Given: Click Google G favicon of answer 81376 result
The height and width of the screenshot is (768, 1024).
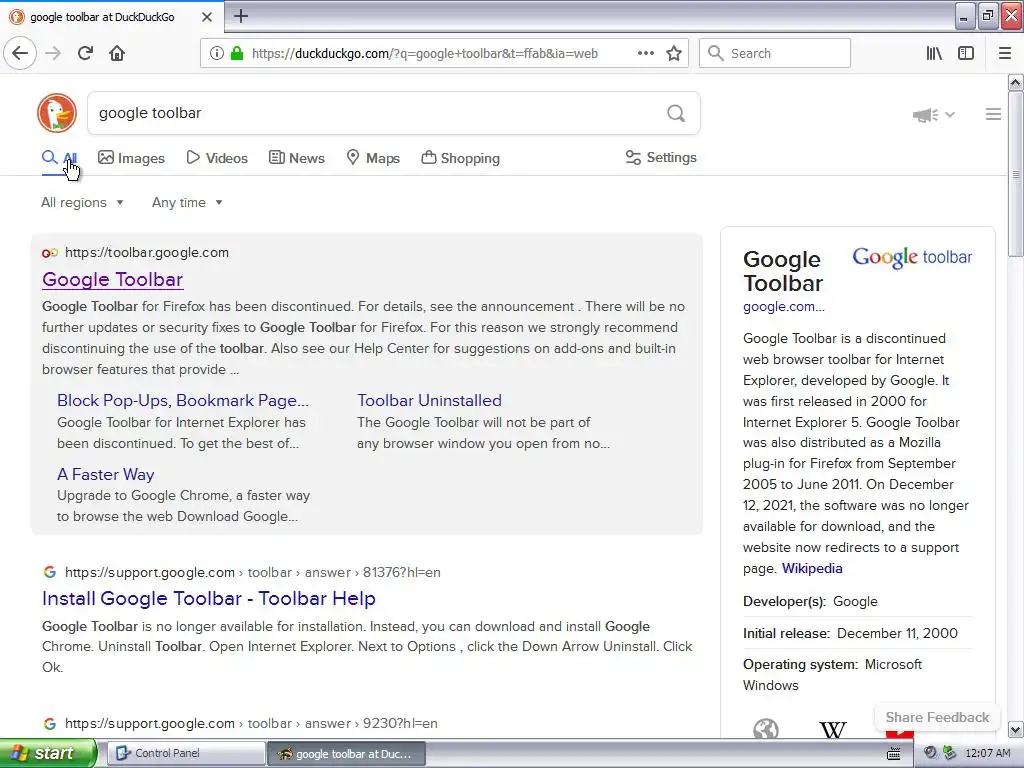Looking at the screenshot, I should [50, 572].
